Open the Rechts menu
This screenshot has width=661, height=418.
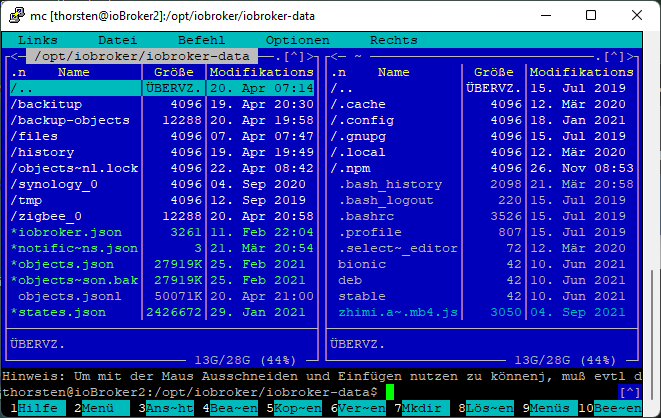point(394,40)
